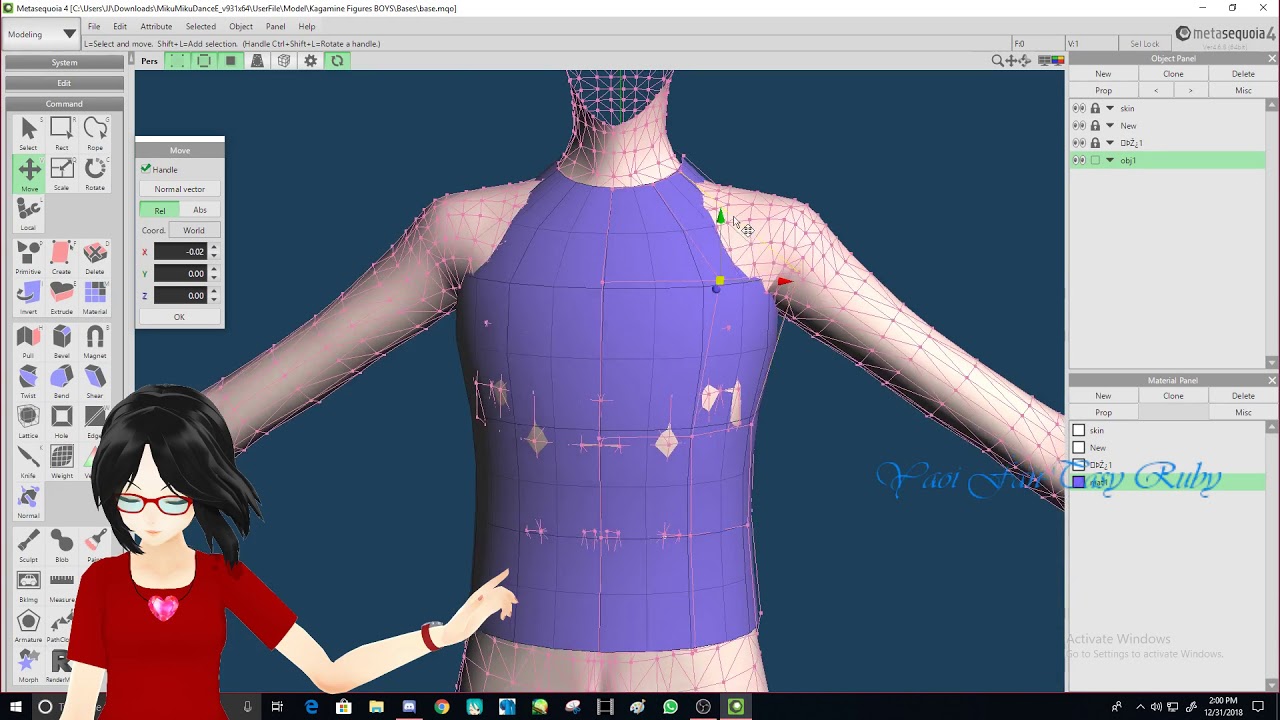
Task: Click the blue mat1 material swatch
Action: [x=1079, y=482]
